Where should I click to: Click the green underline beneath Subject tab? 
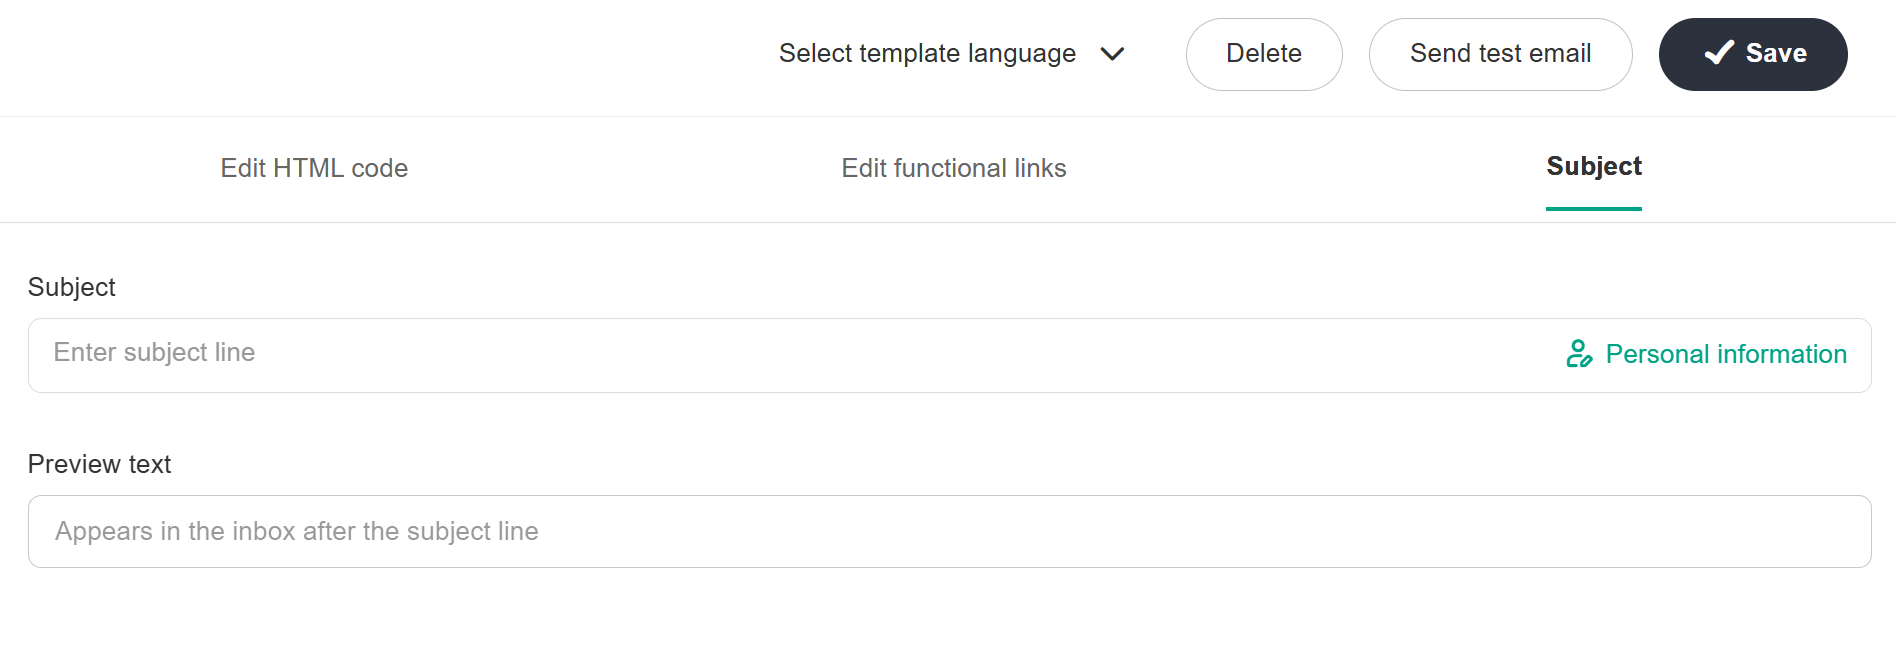(1593, 208)
